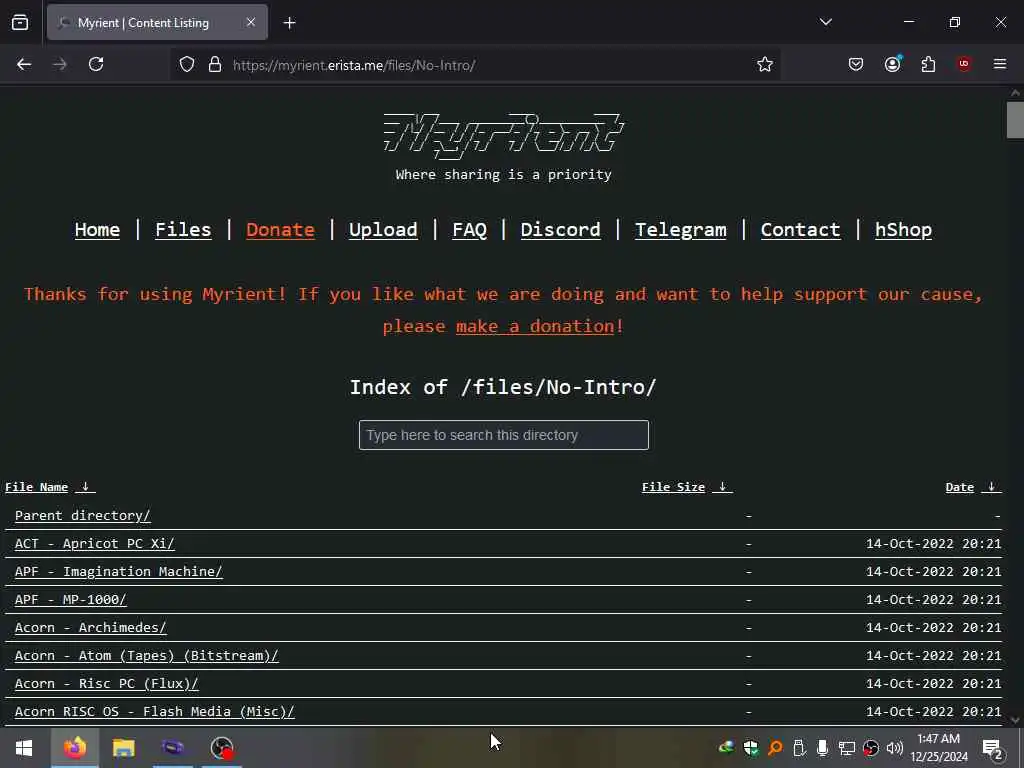
Task: Open the tracking protection shield icon
Action: click(x=187, y=65)
